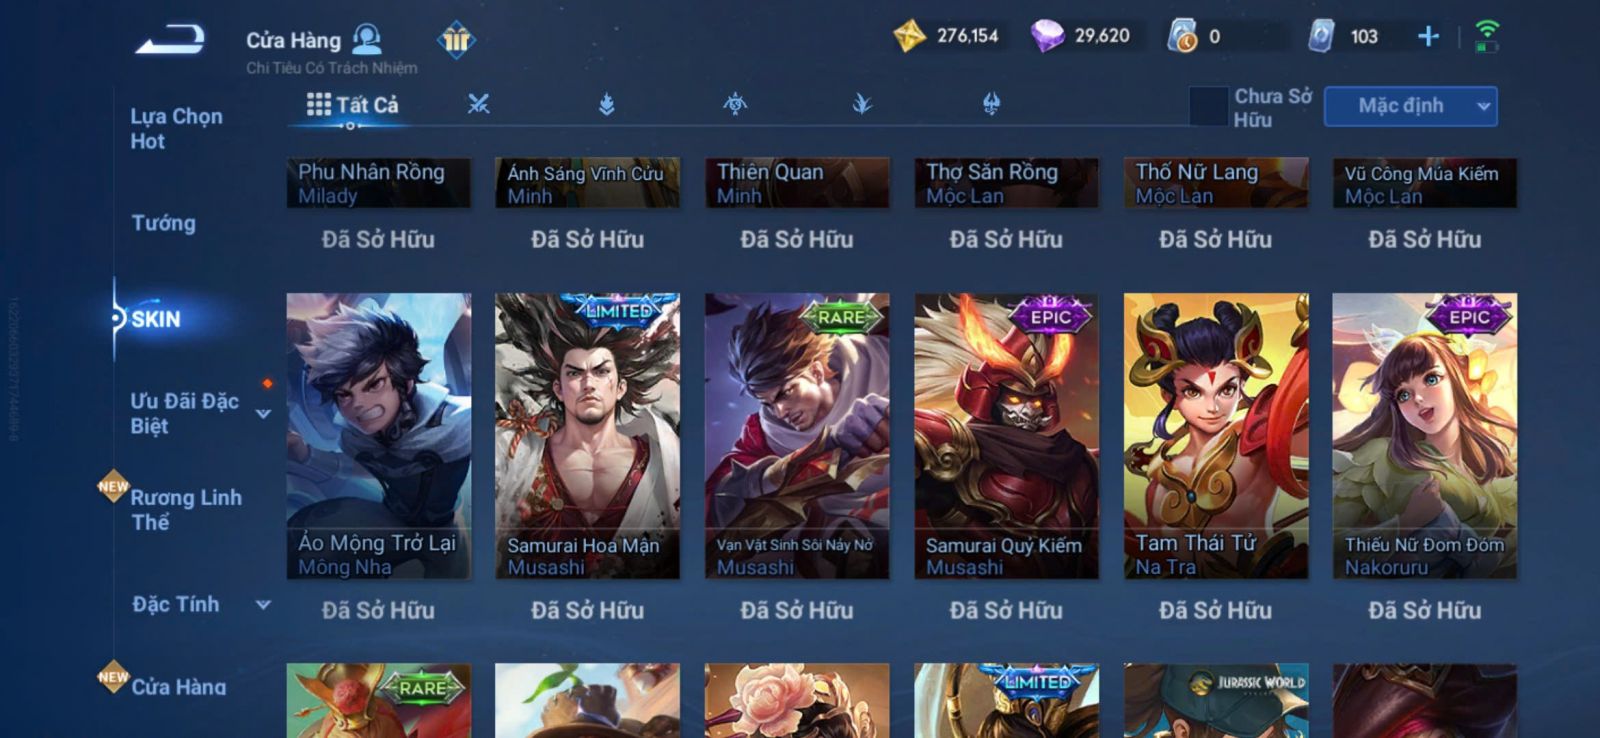Select the Tất Cả tab
The width and height of the screenshot is (1600, 738).
point(353,105)
